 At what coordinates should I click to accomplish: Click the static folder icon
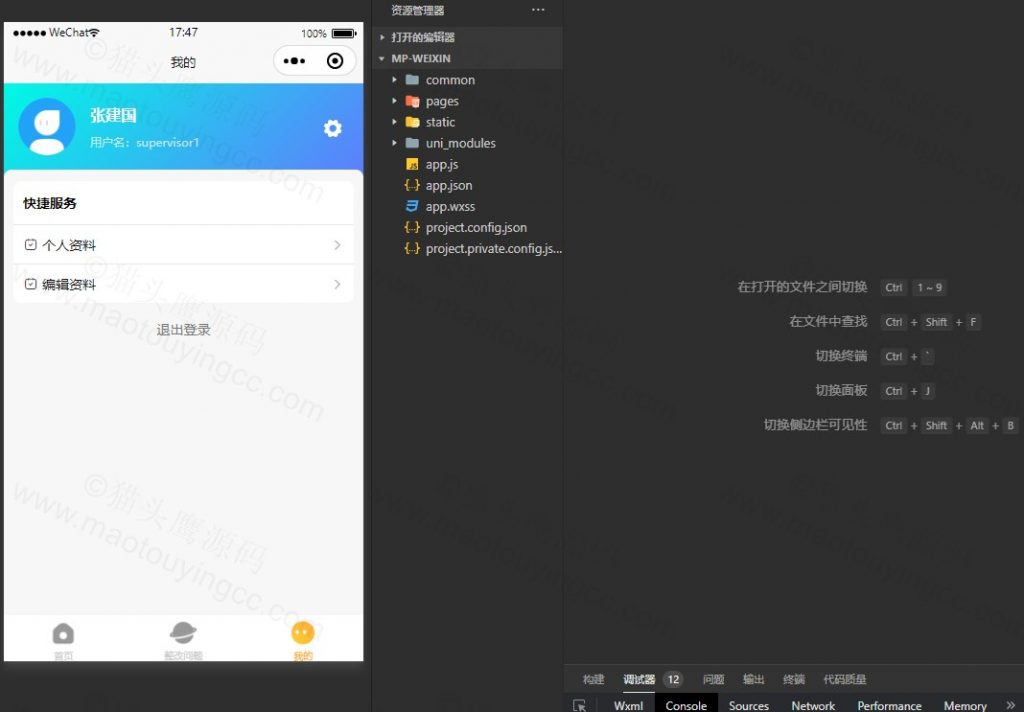(412, 121)
